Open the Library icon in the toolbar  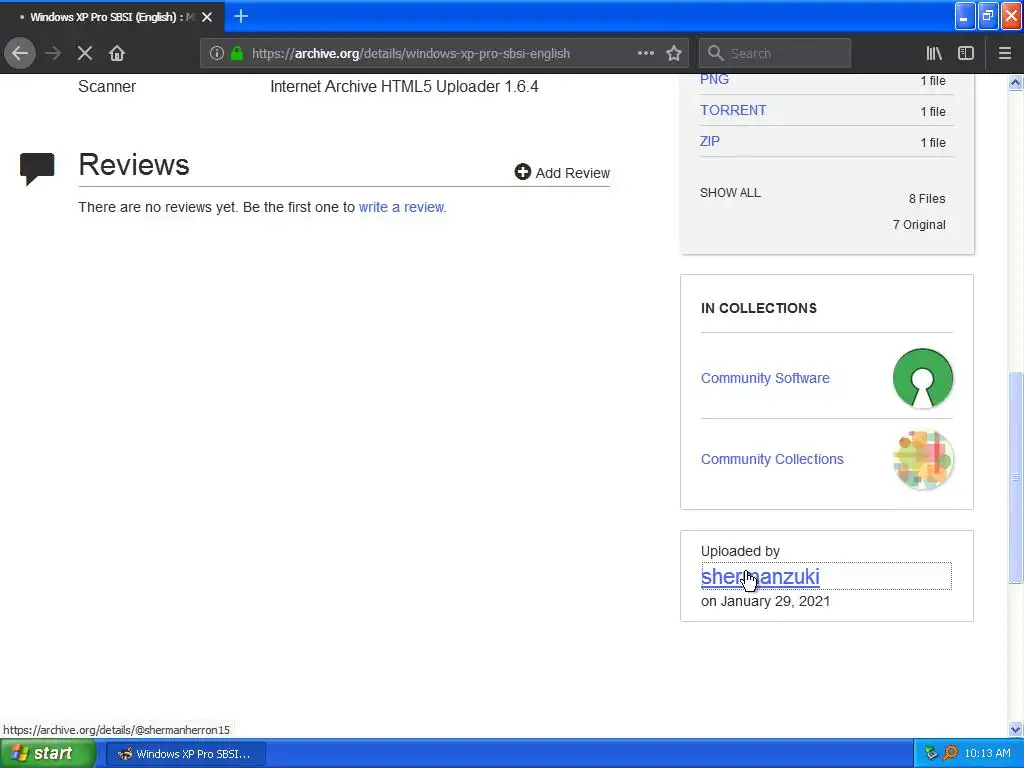[x=934, y=54]
